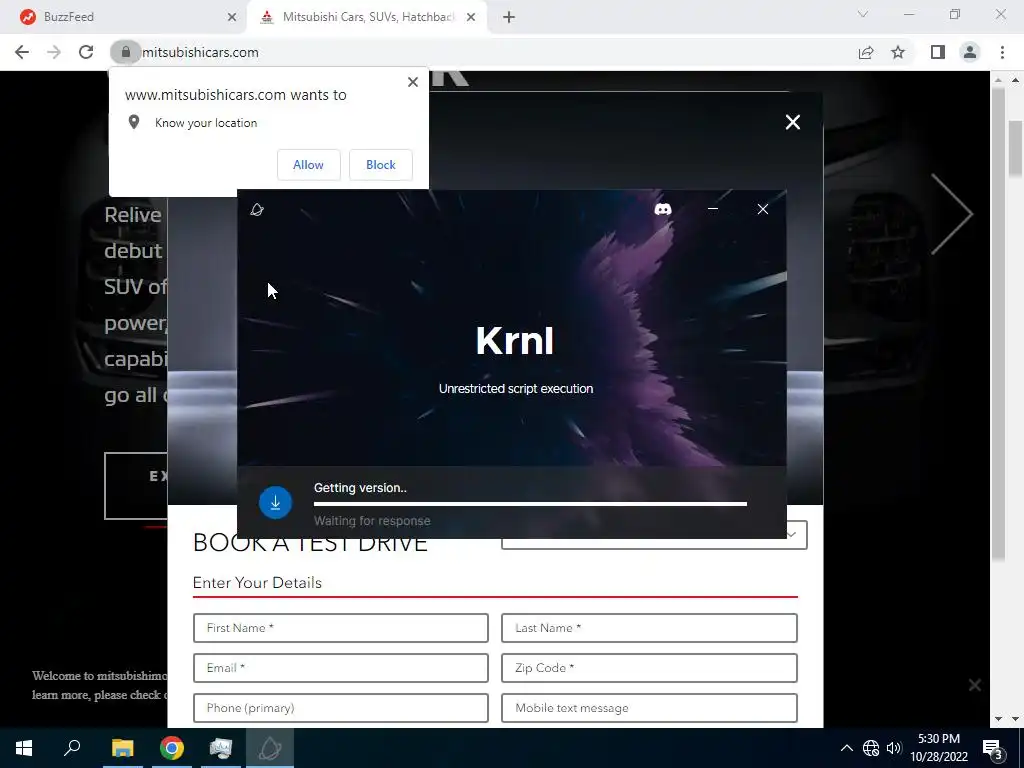Focus the First Name field
Screen dimensions: 1024x768
[341, 628]
